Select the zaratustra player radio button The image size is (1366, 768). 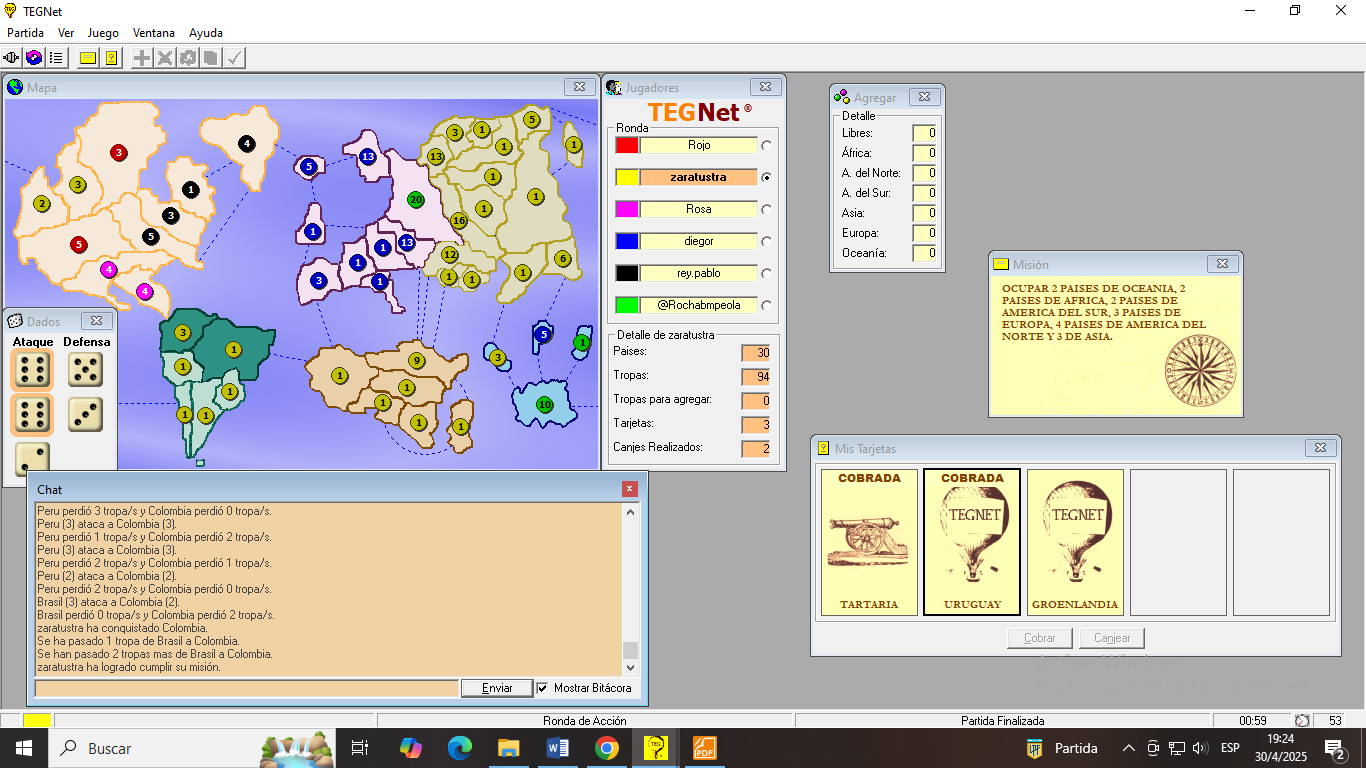(767, 177)
